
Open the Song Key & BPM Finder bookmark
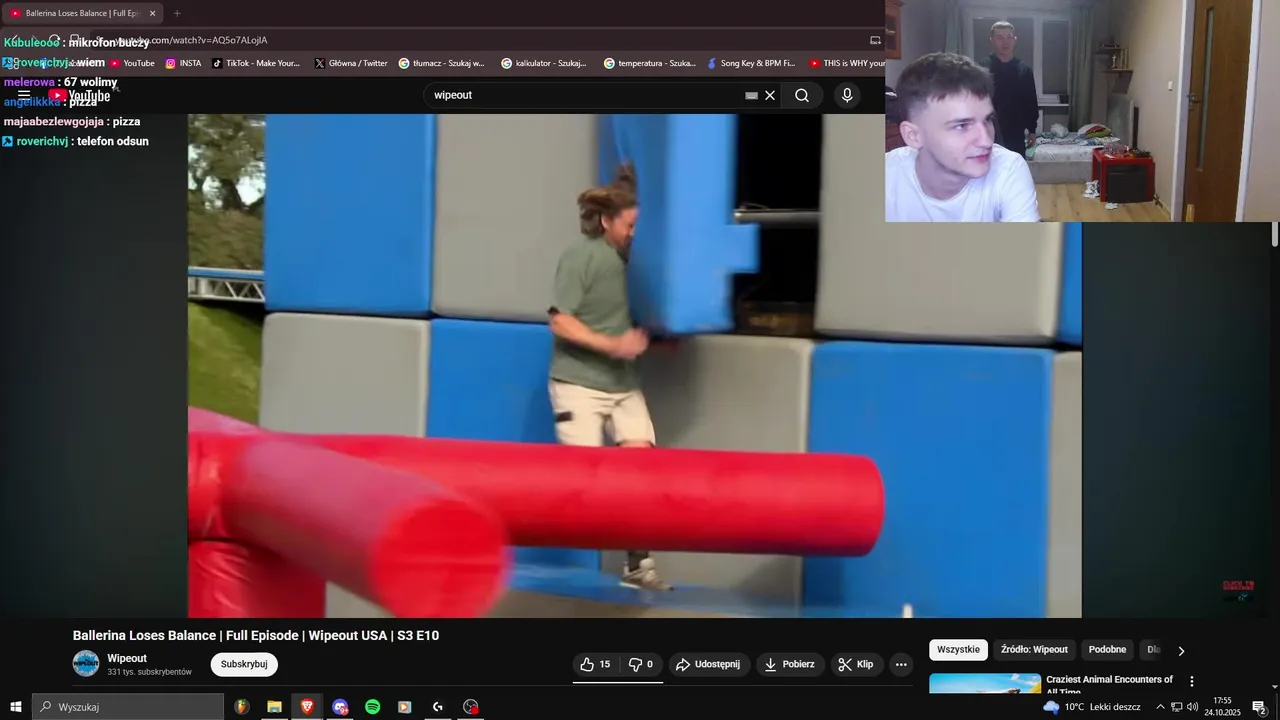tap(751, 63)
